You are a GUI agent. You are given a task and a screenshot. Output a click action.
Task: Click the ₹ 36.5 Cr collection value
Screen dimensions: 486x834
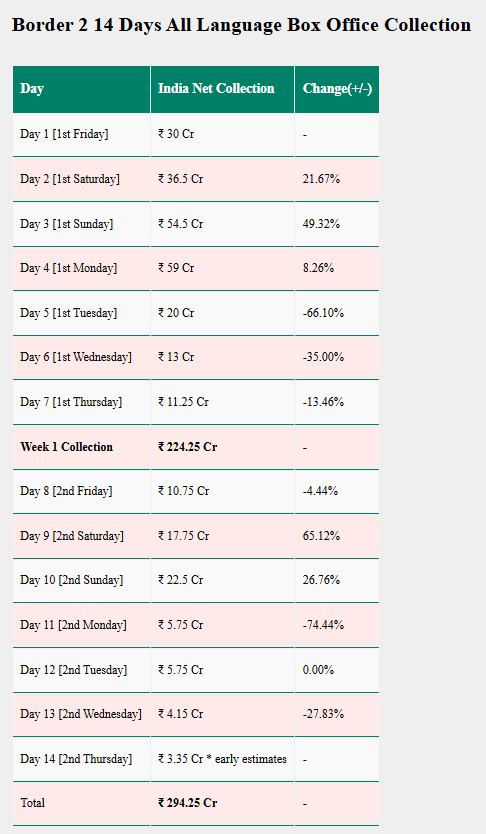180,179
